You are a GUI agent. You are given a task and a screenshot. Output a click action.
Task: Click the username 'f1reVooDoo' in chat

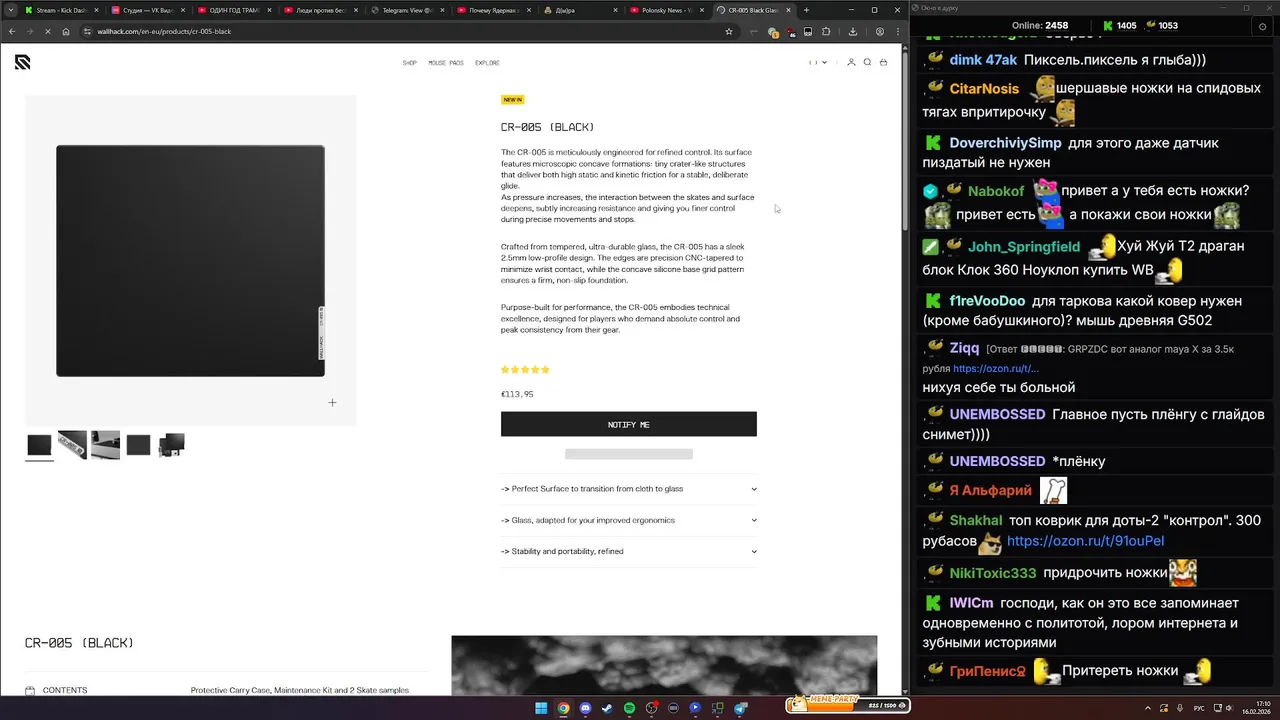[987, 301]
